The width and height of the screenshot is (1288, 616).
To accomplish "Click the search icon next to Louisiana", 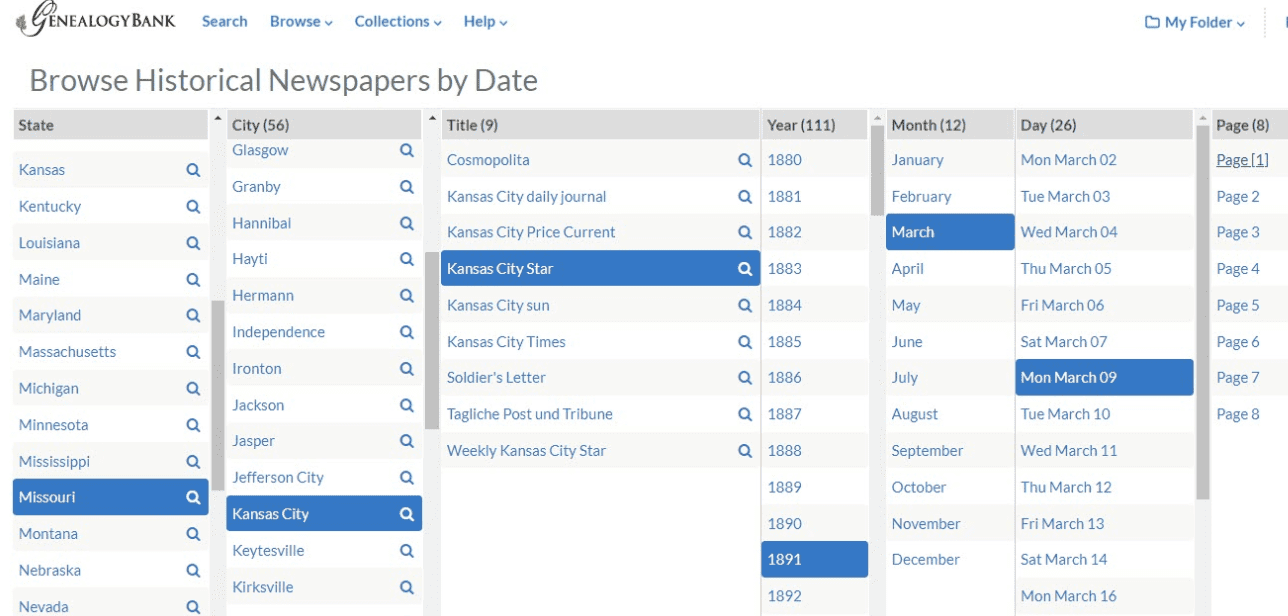I will 193,243.
